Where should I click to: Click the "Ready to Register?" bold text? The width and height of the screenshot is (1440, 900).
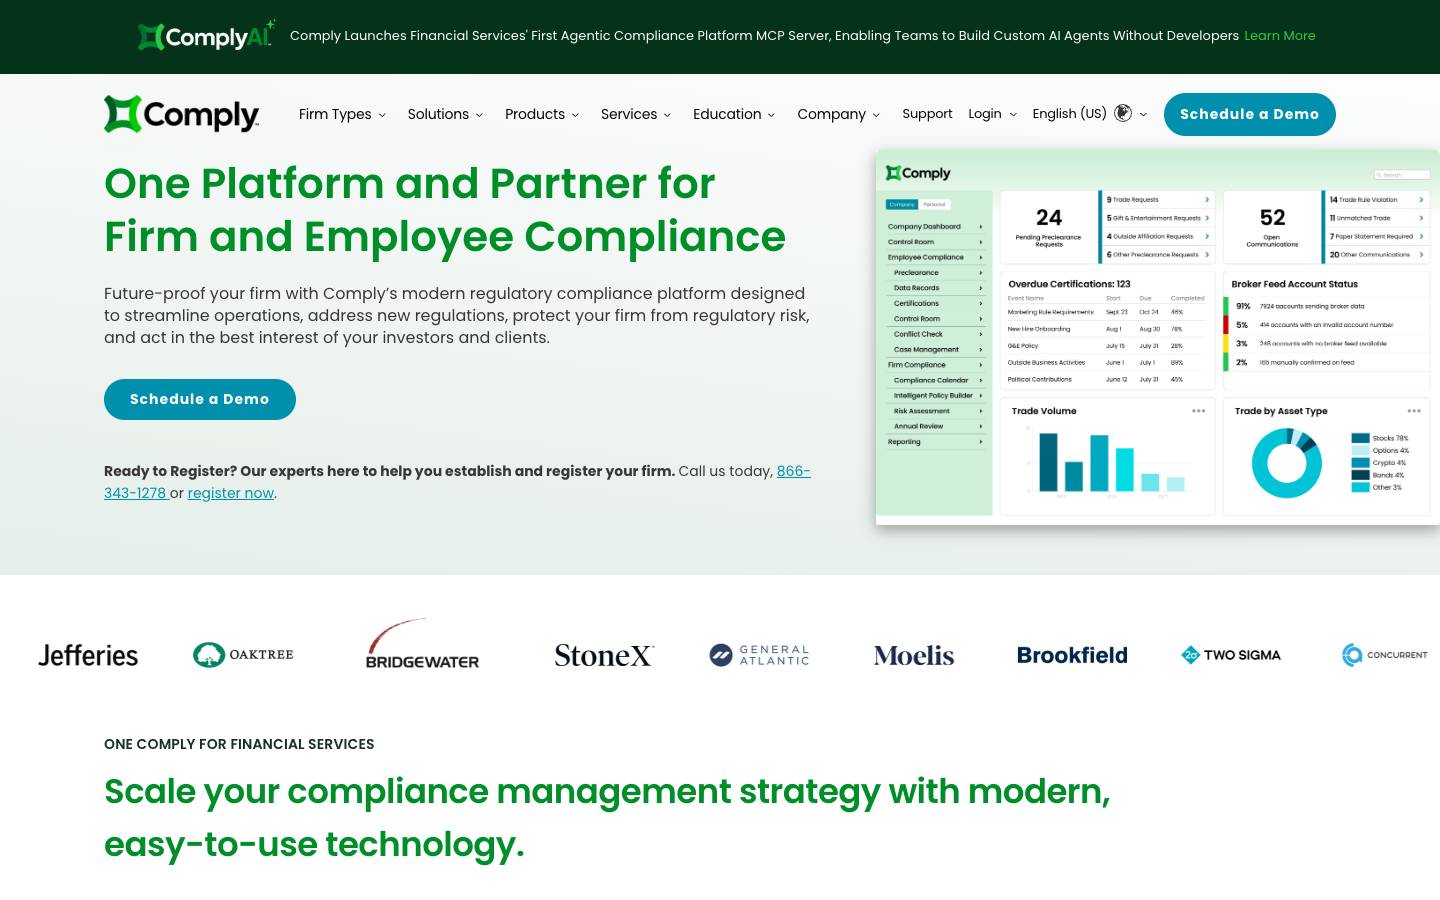pyautogui.click(x=389, y=471)
